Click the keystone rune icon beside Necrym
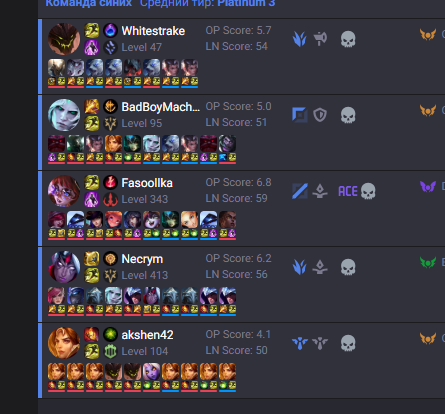 click(x=110, y=259)
